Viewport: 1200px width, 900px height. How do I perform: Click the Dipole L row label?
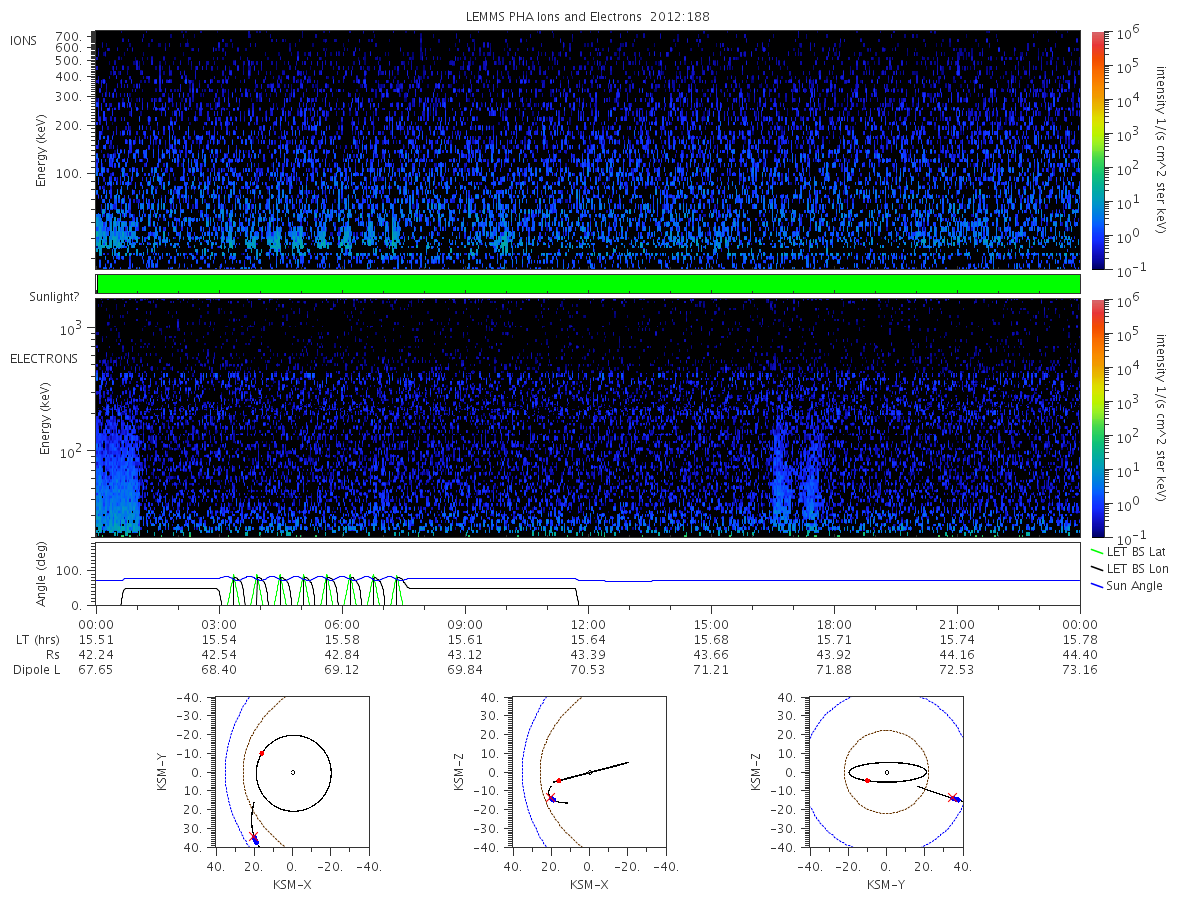pos(37,669)
